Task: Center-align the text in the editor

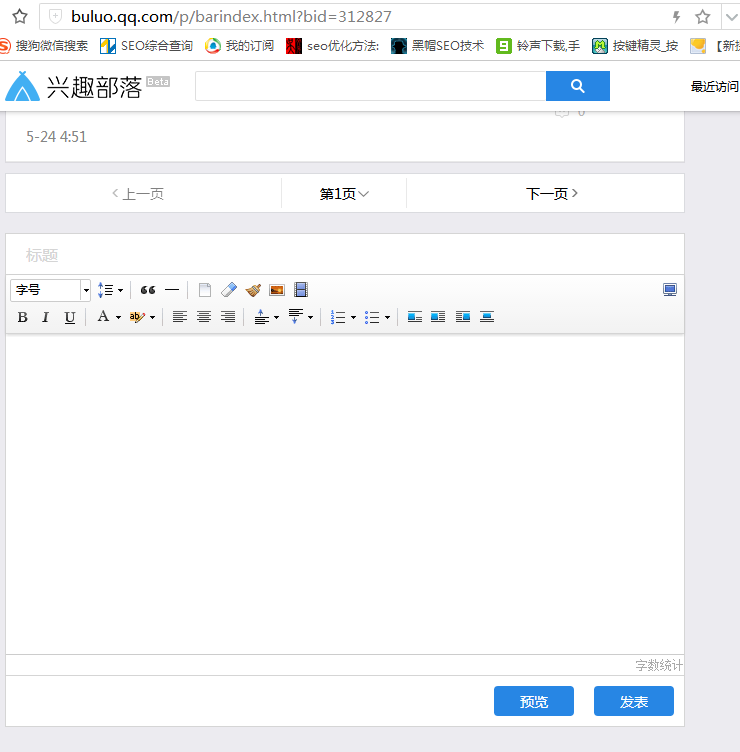Action: (204, 317)
